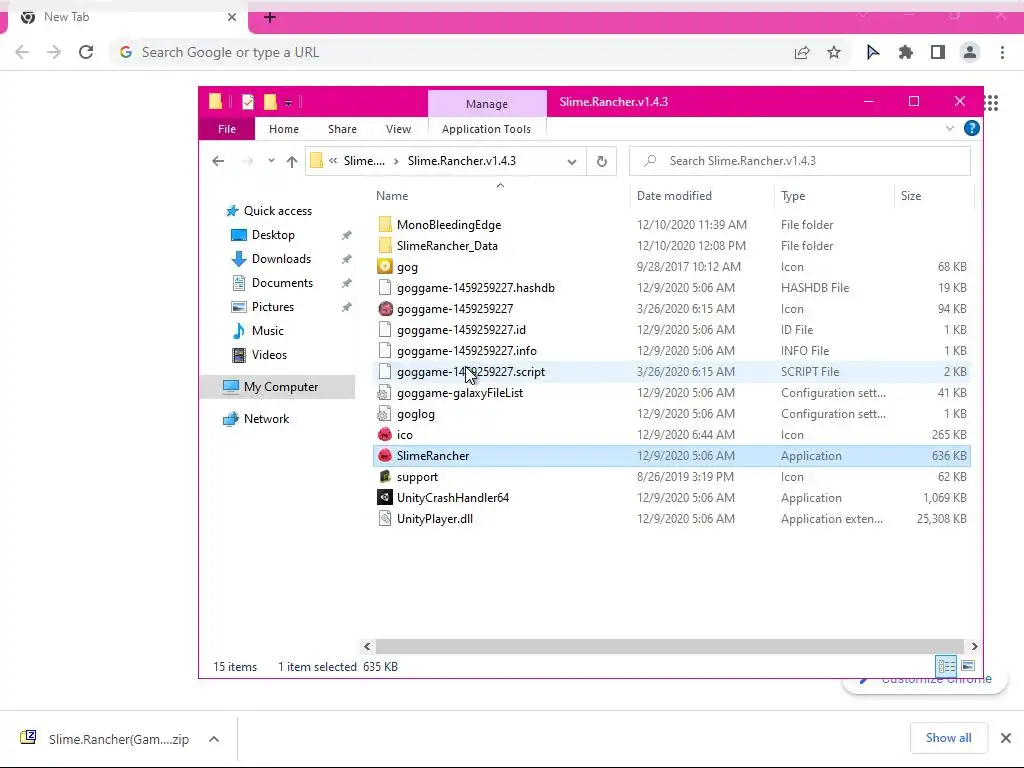Click the horizontal scrollbar in file list
Image resolution: width=1024 pixels, height=768 pixels.
669,646
